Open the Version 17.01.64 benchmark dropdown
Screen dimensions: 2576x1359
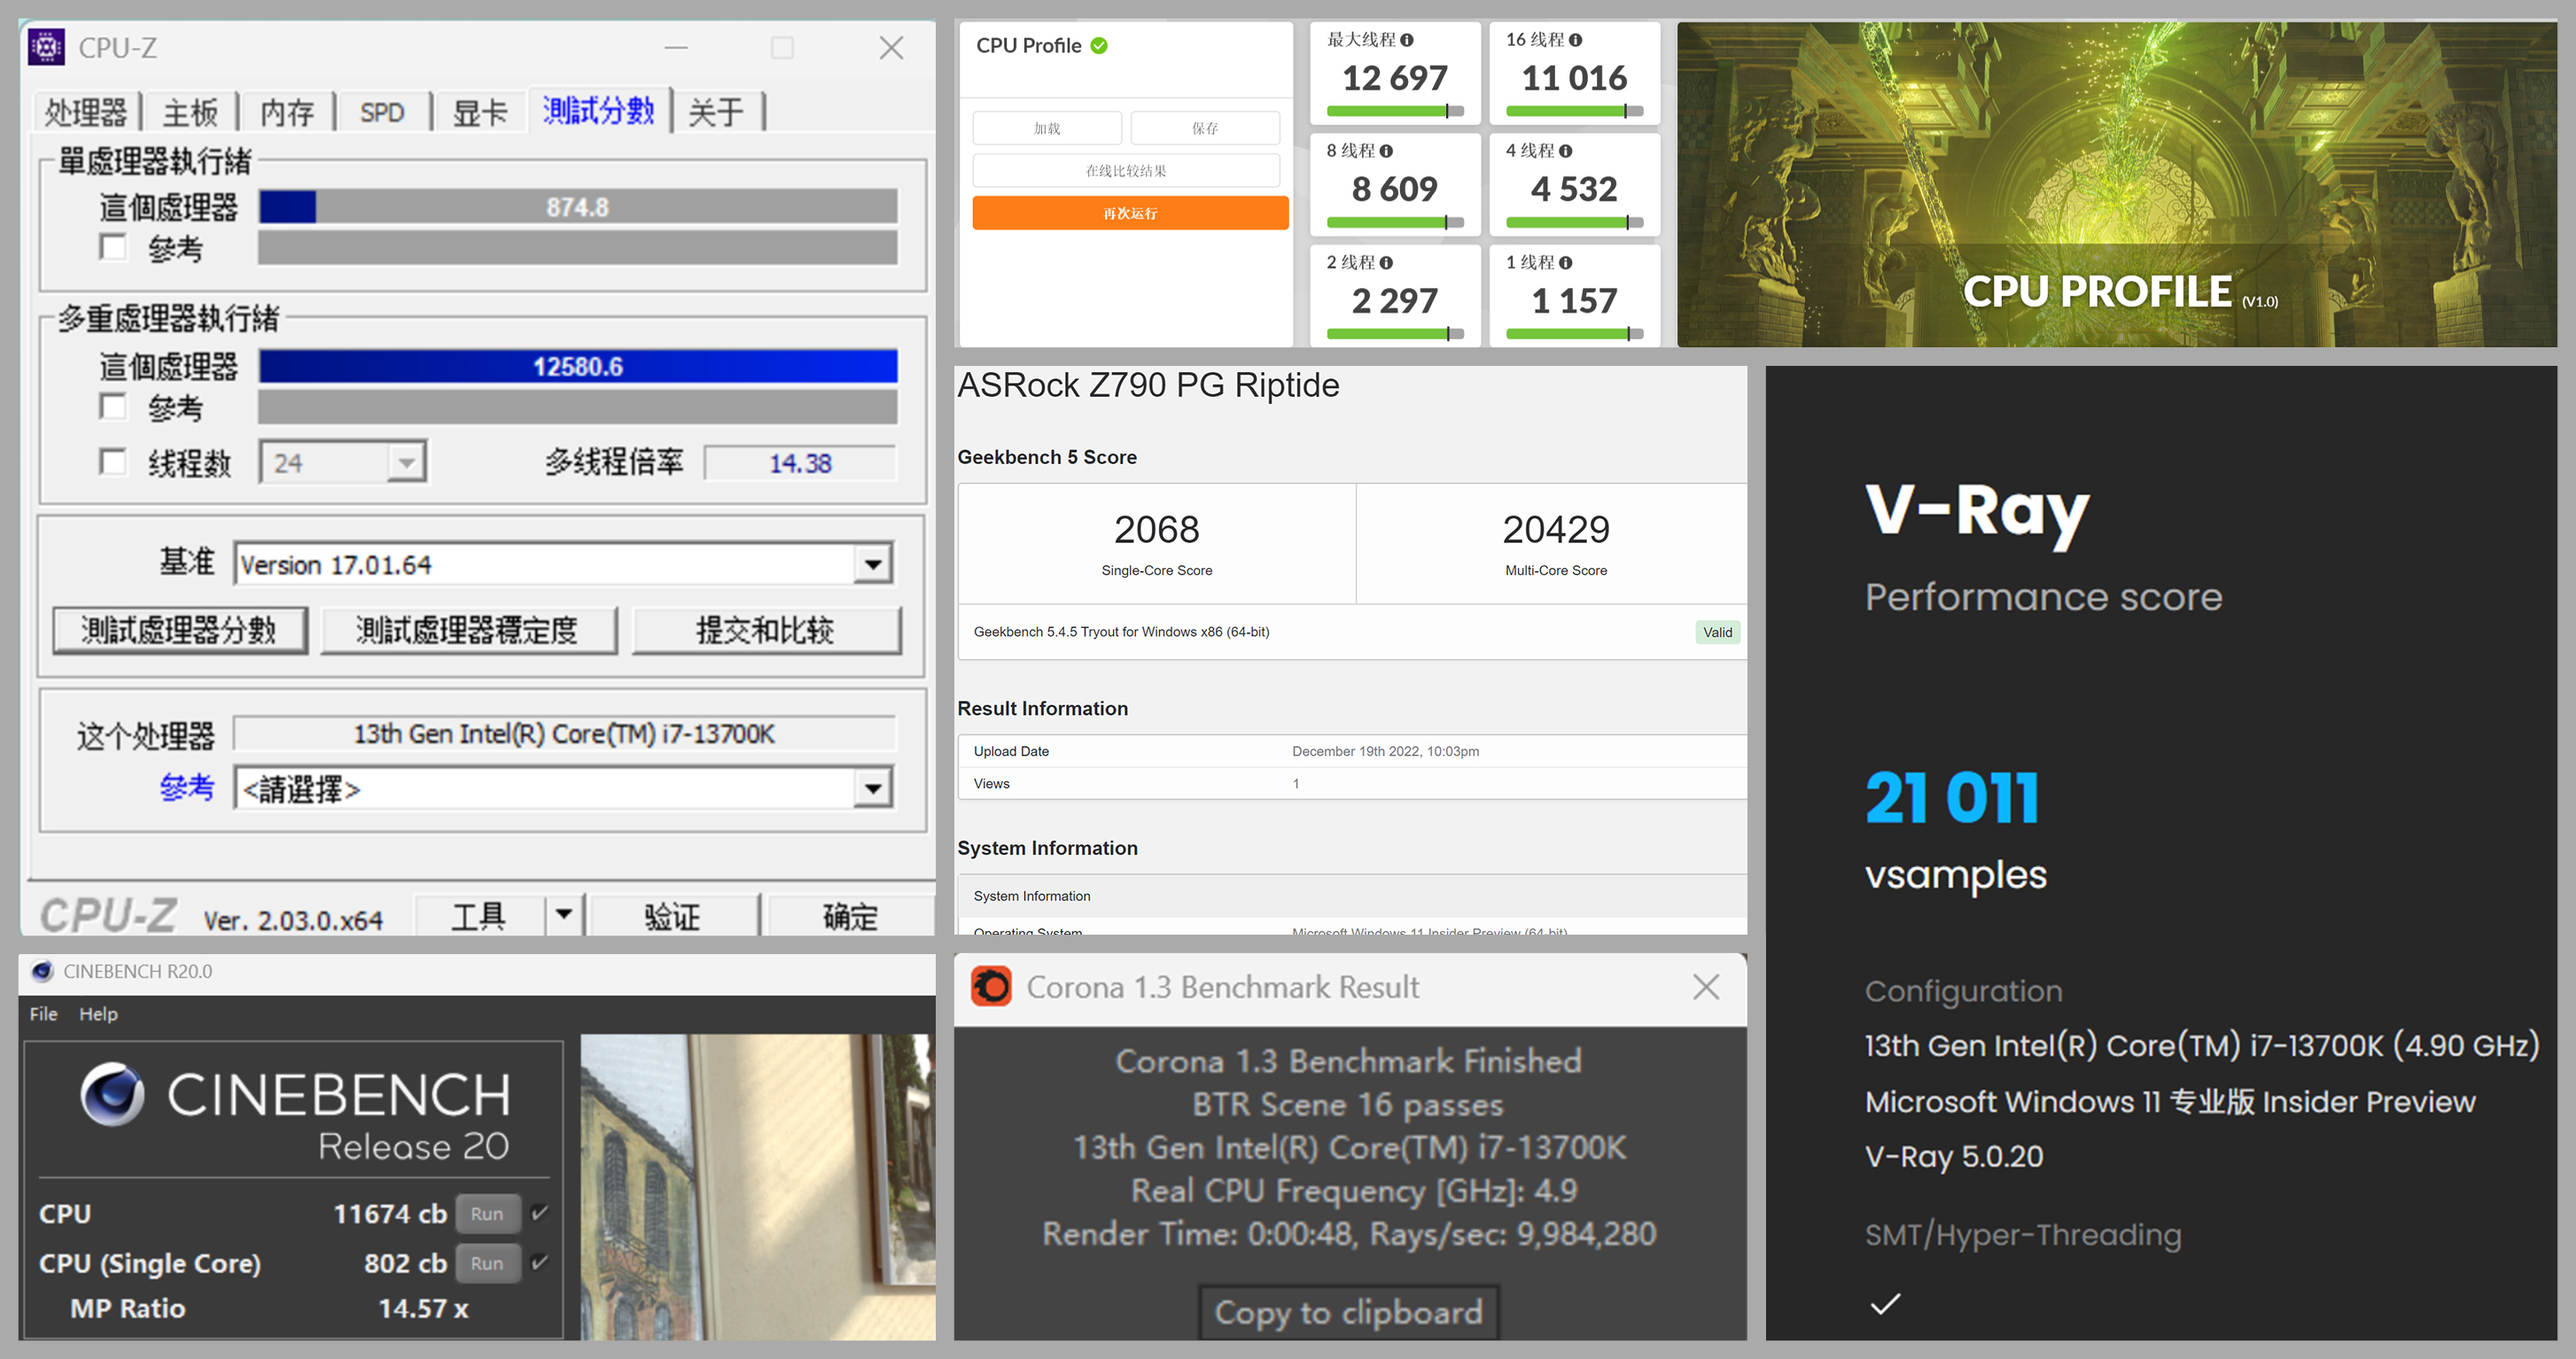tap(872, 565)
